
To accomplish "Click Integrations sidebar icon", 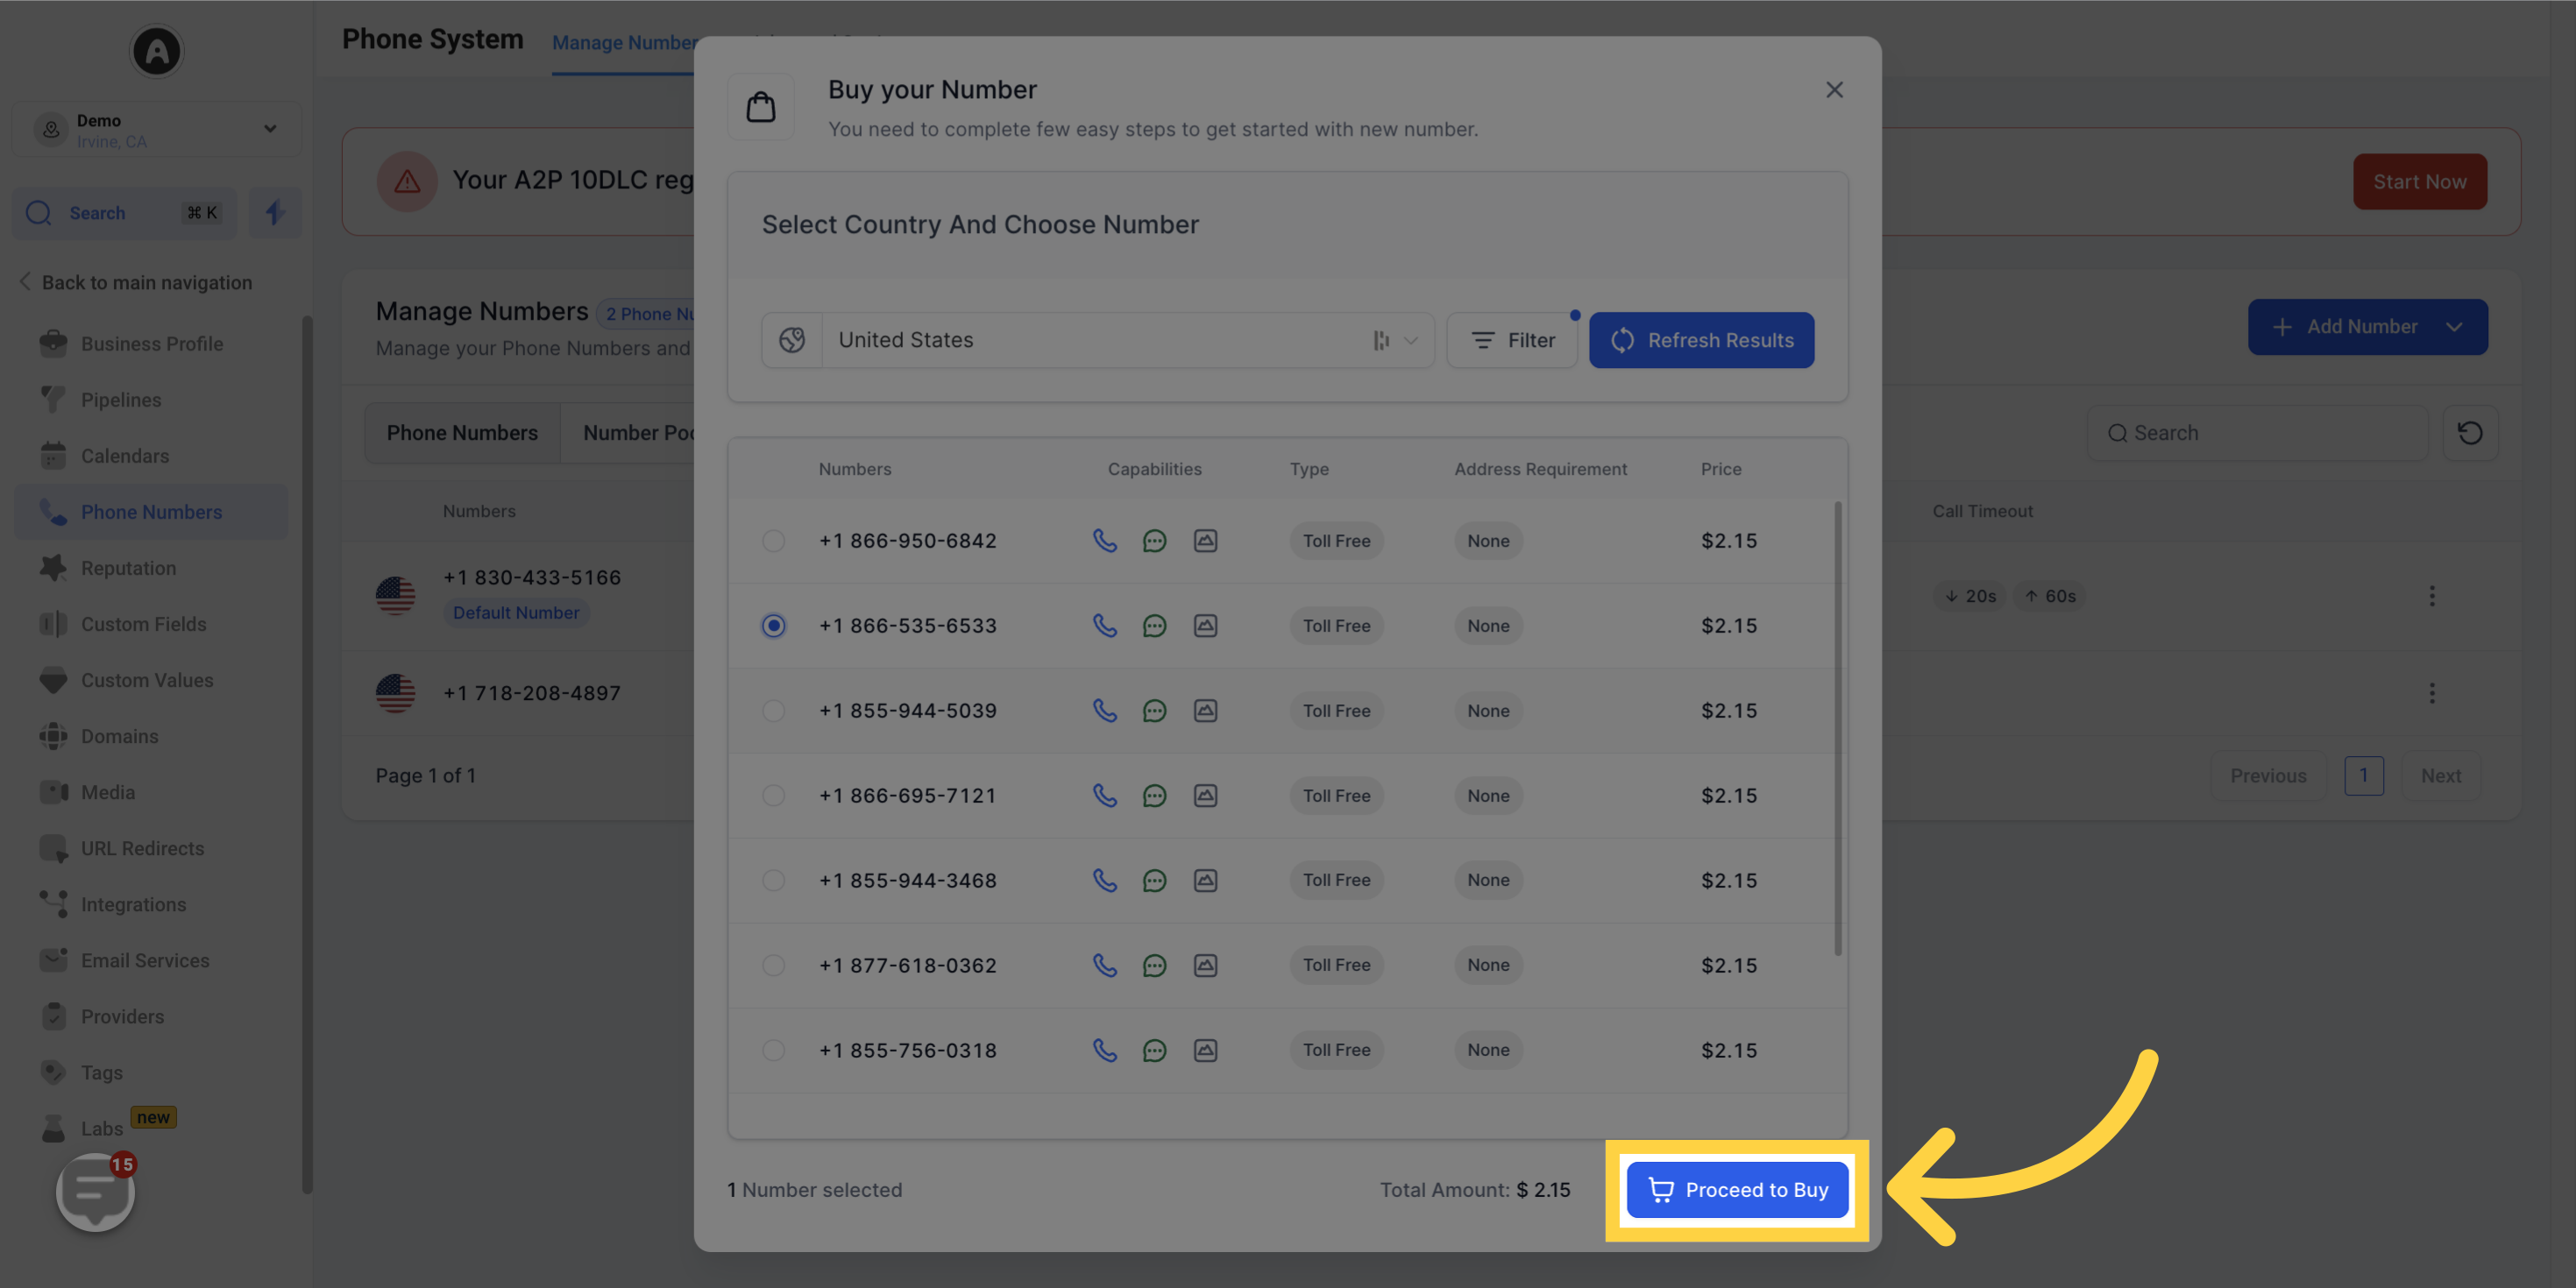I will coord(53,904).
